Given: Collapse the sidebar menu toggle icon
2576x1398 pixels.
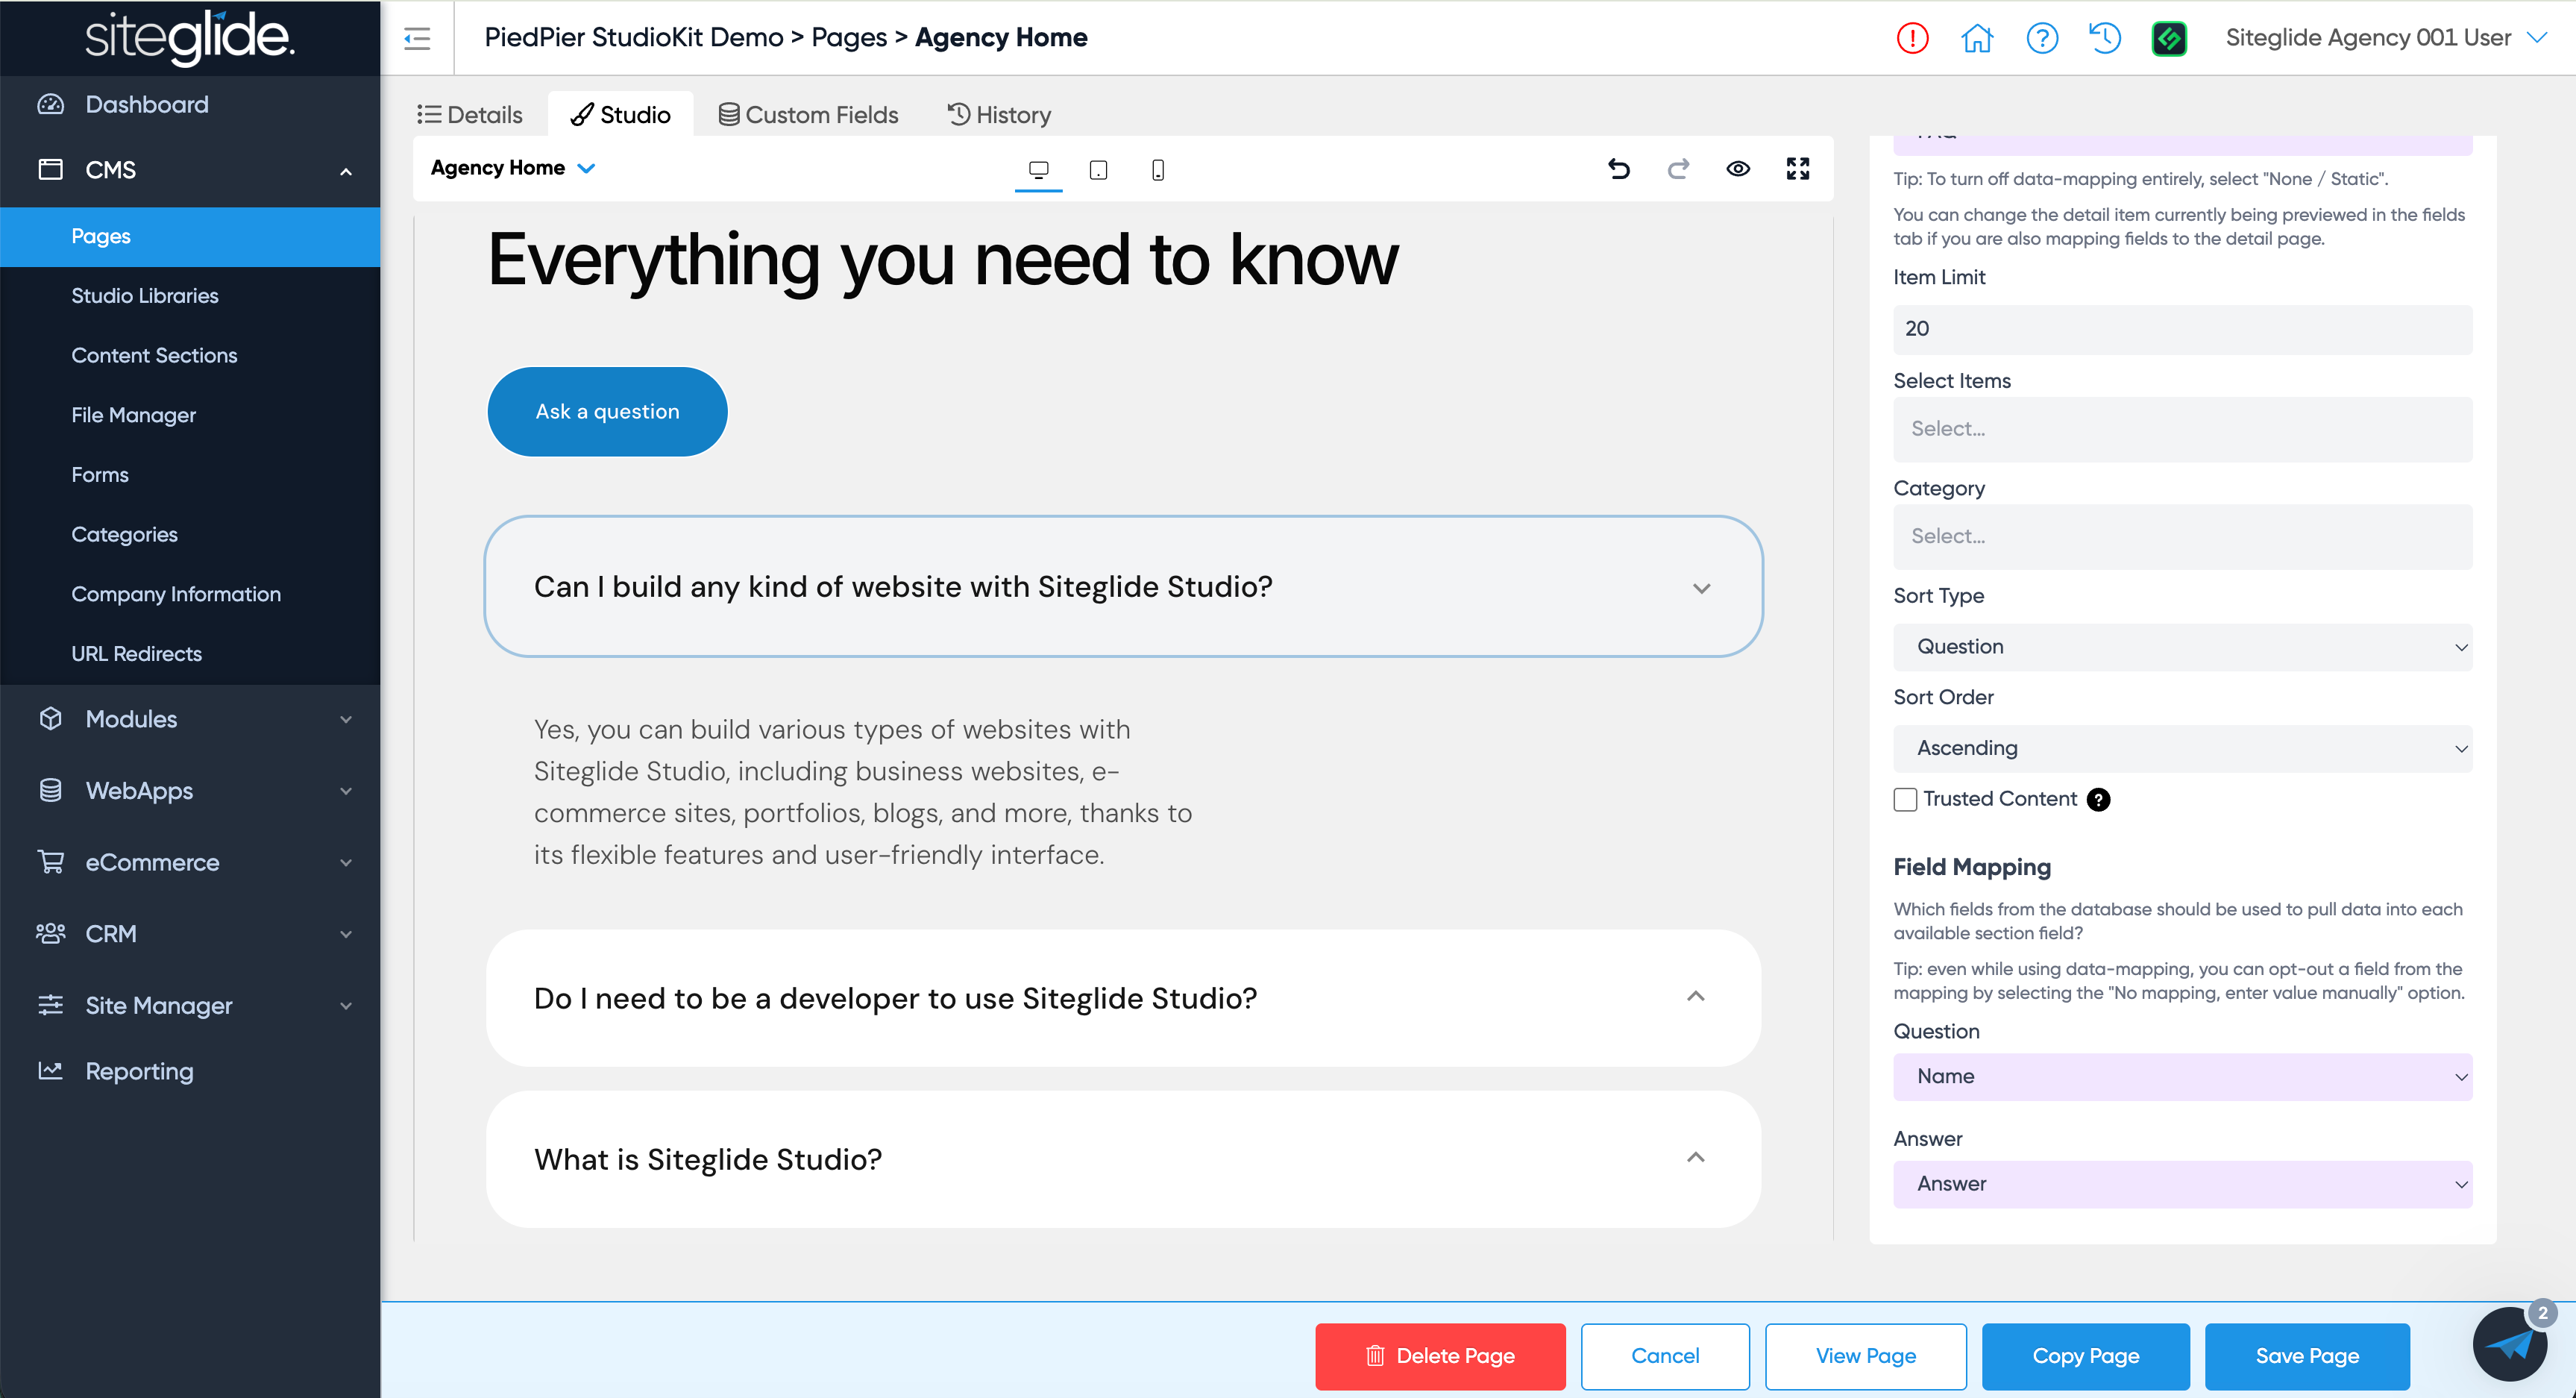Looking at the screenshot, I should tap(417, 38).
